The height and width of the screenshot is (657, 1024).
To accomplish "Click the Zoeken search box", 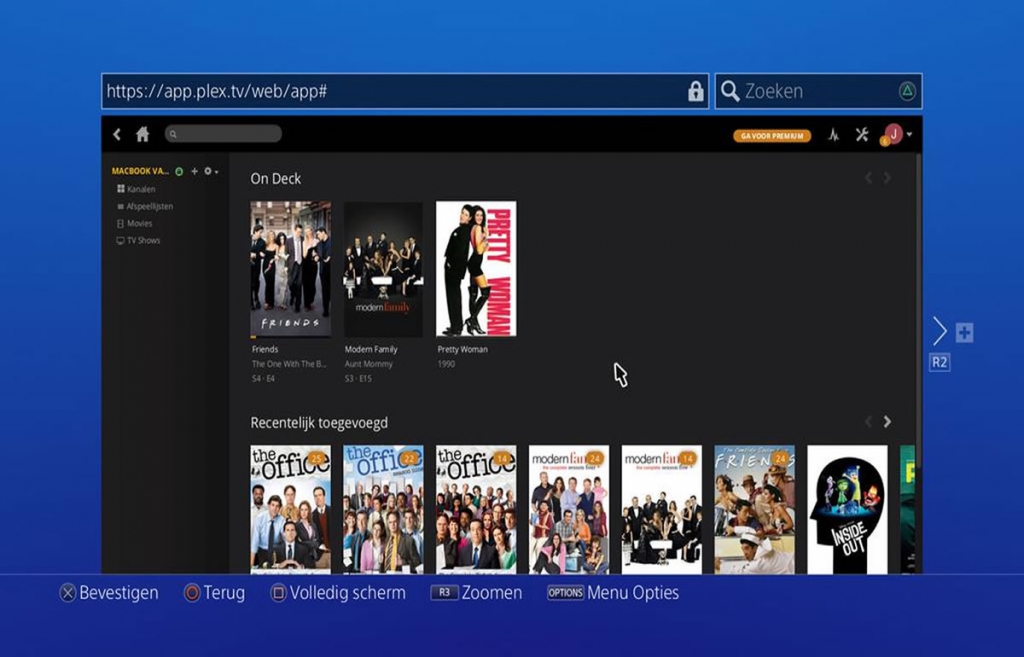I will [818, 91].
